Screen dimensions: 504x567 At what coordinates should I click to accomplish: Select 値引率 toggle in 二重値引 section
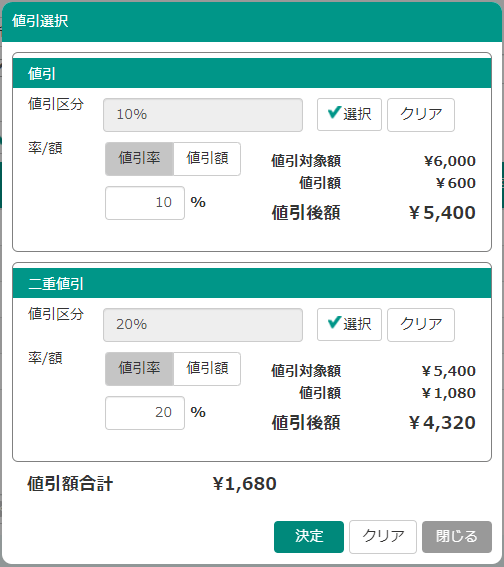pyautogui.click(x=140, y=369)
